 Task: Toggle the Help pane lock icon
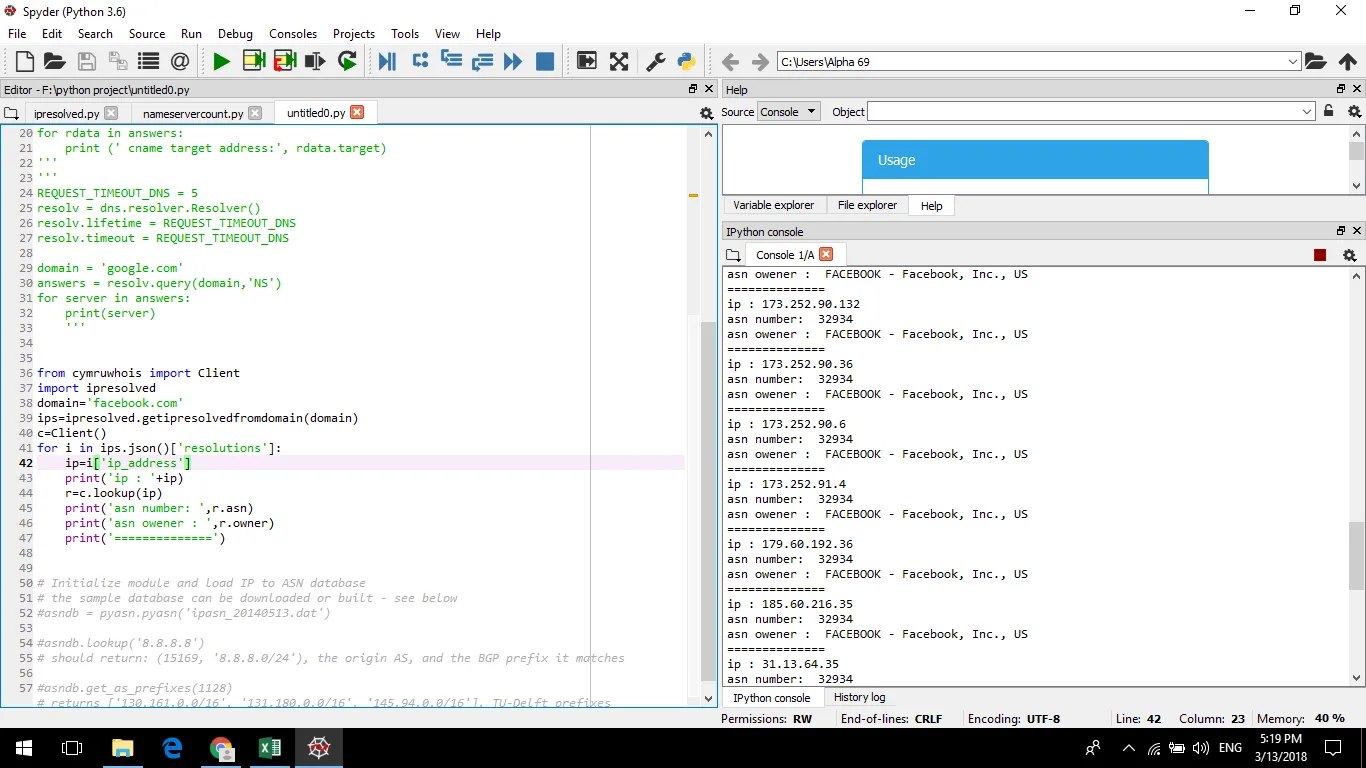(1328, 112)
